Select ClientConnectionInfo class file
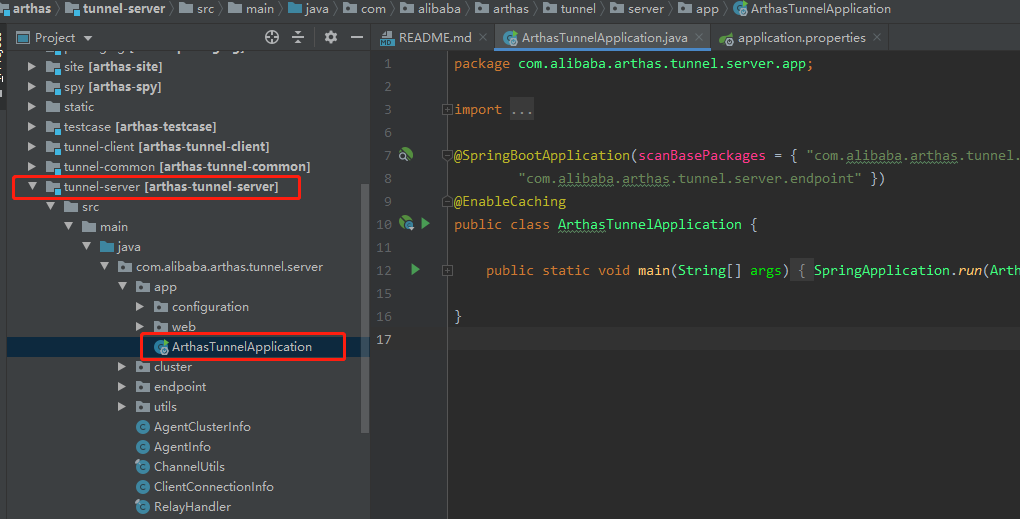This screenshot has width=1020, height=519. point(213,486)
